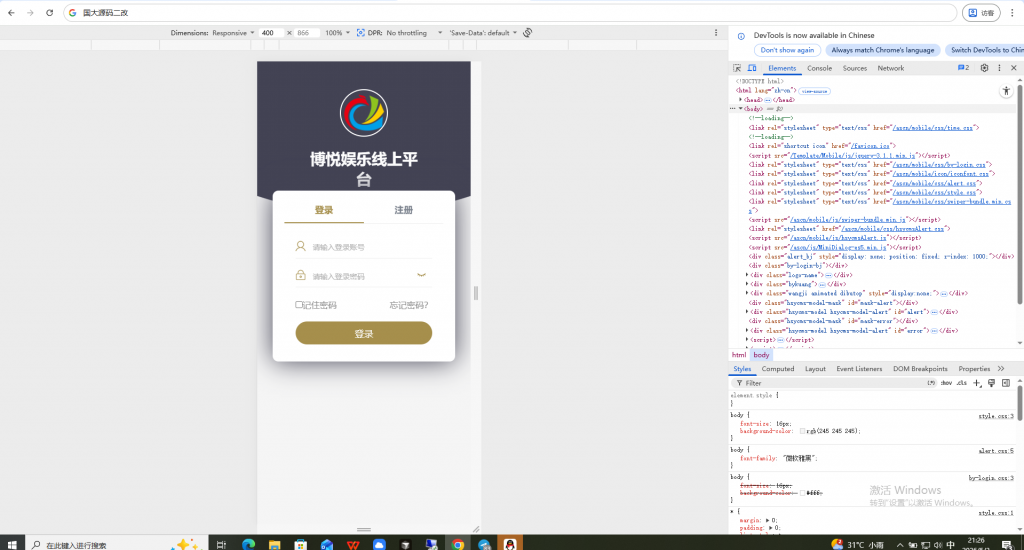
Task: Open the Dimensions Responsive dropdown
Action: pyautogui.click(x=232, y=33)
